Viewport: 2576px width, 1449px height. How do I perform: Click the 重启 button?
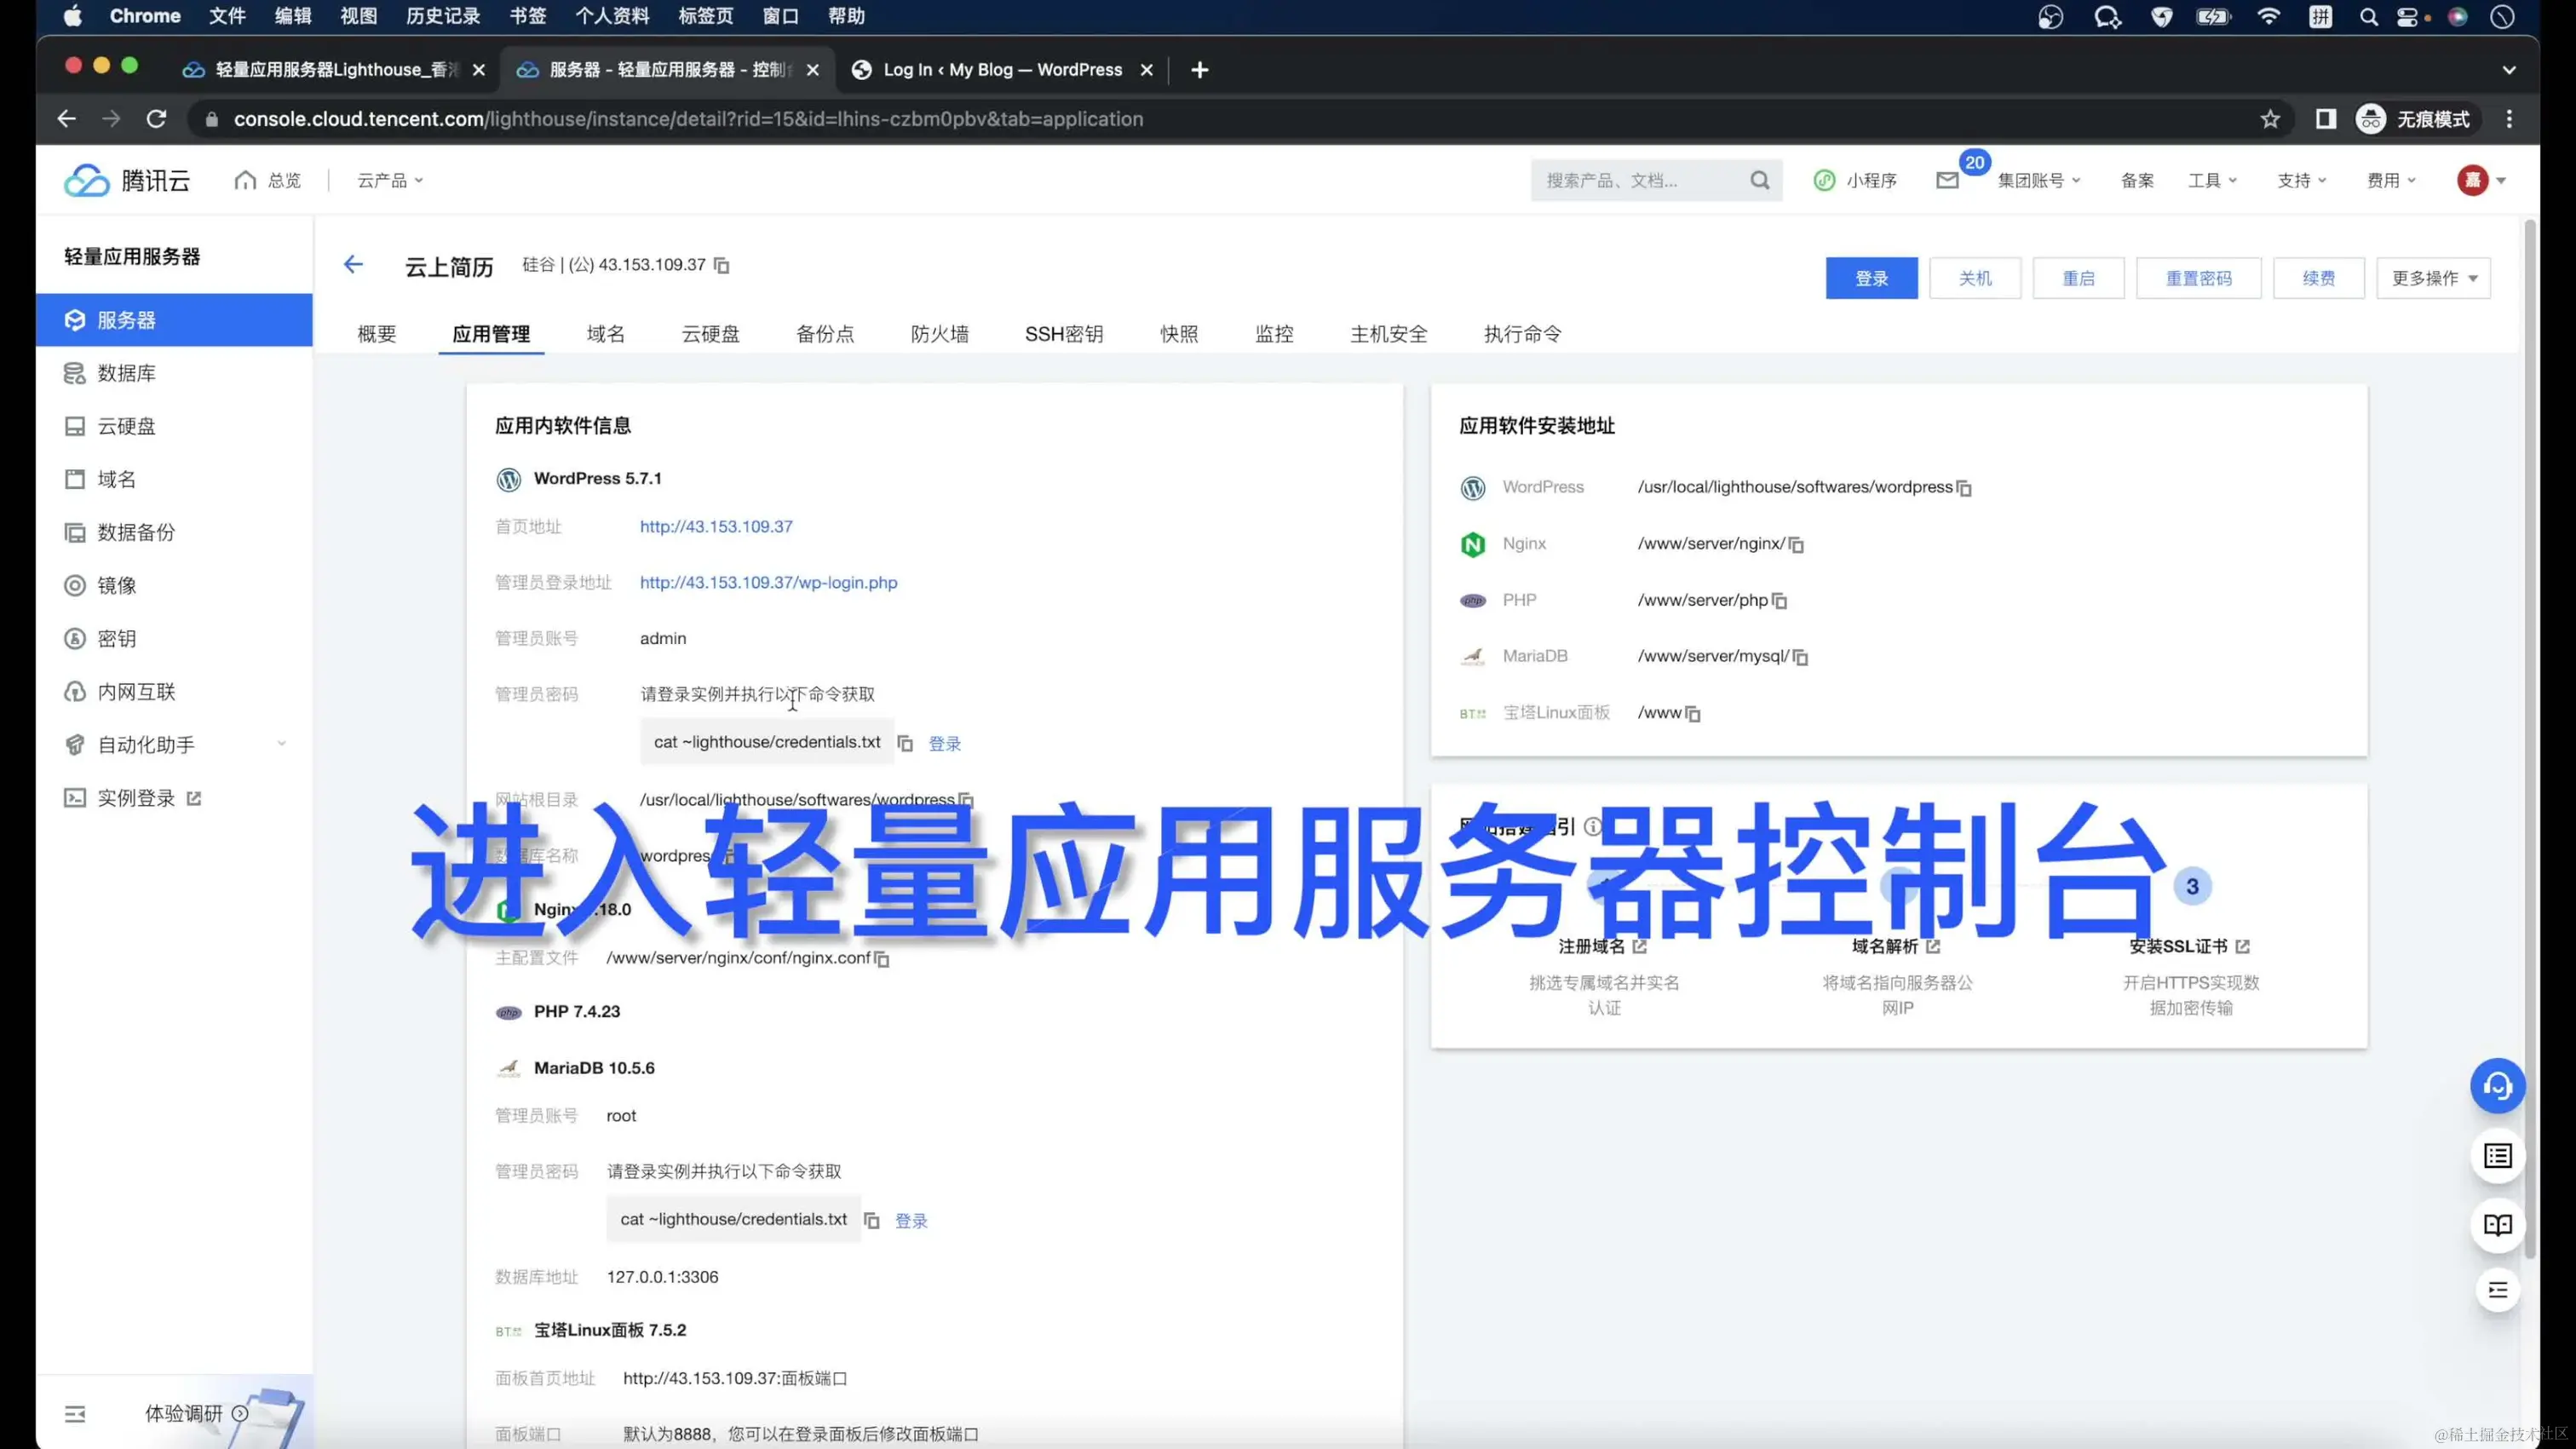tap(2078, 278)
